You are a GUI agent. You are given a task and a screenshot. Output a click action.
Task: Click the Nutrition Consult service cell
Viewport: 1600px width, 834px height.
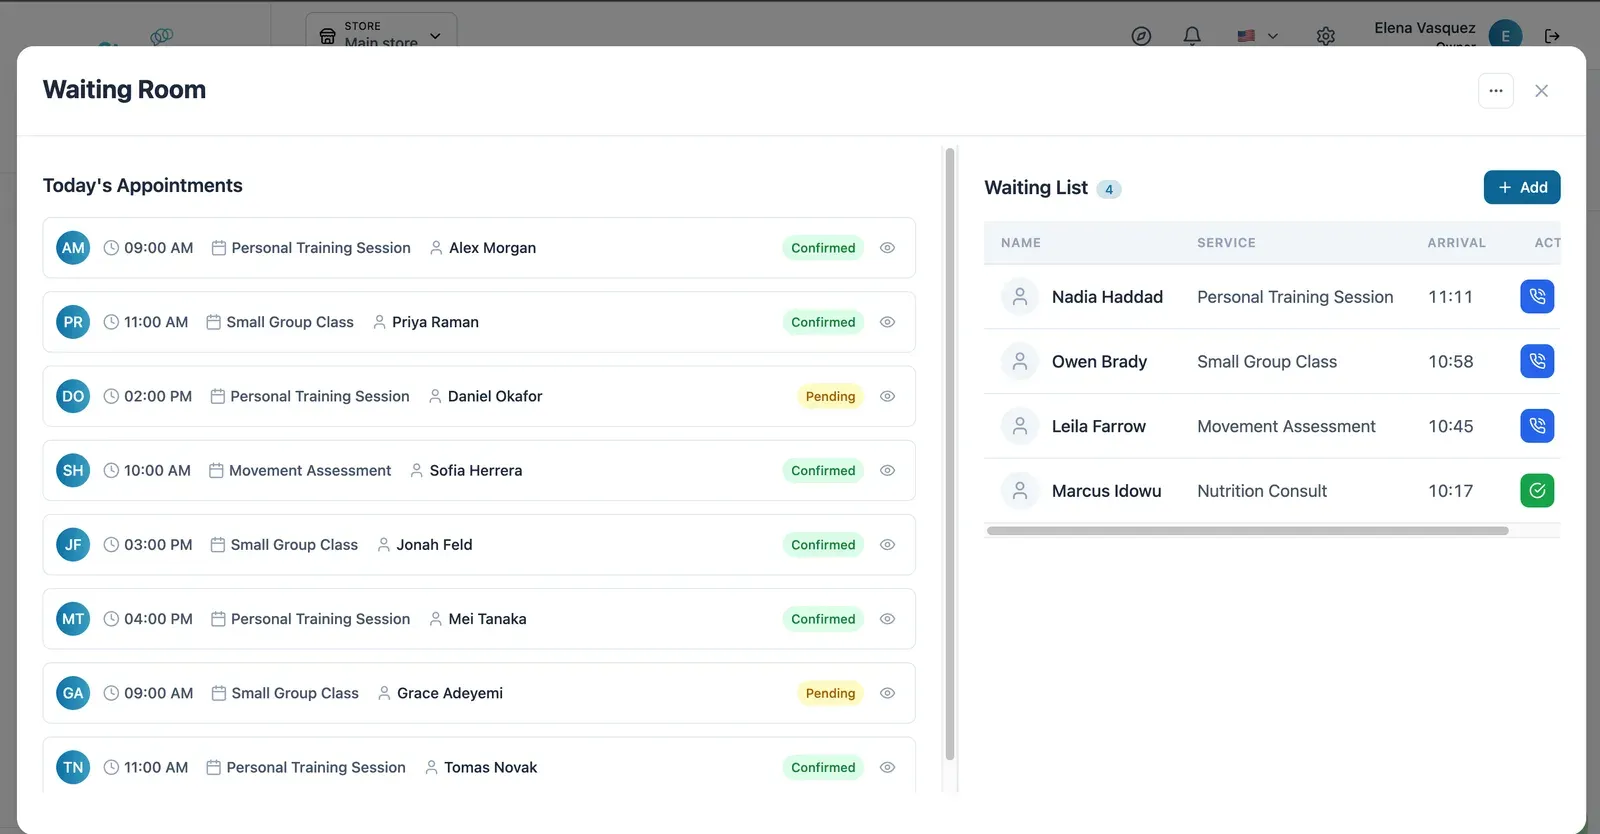pyautogui.click(x=1262, y=491)
